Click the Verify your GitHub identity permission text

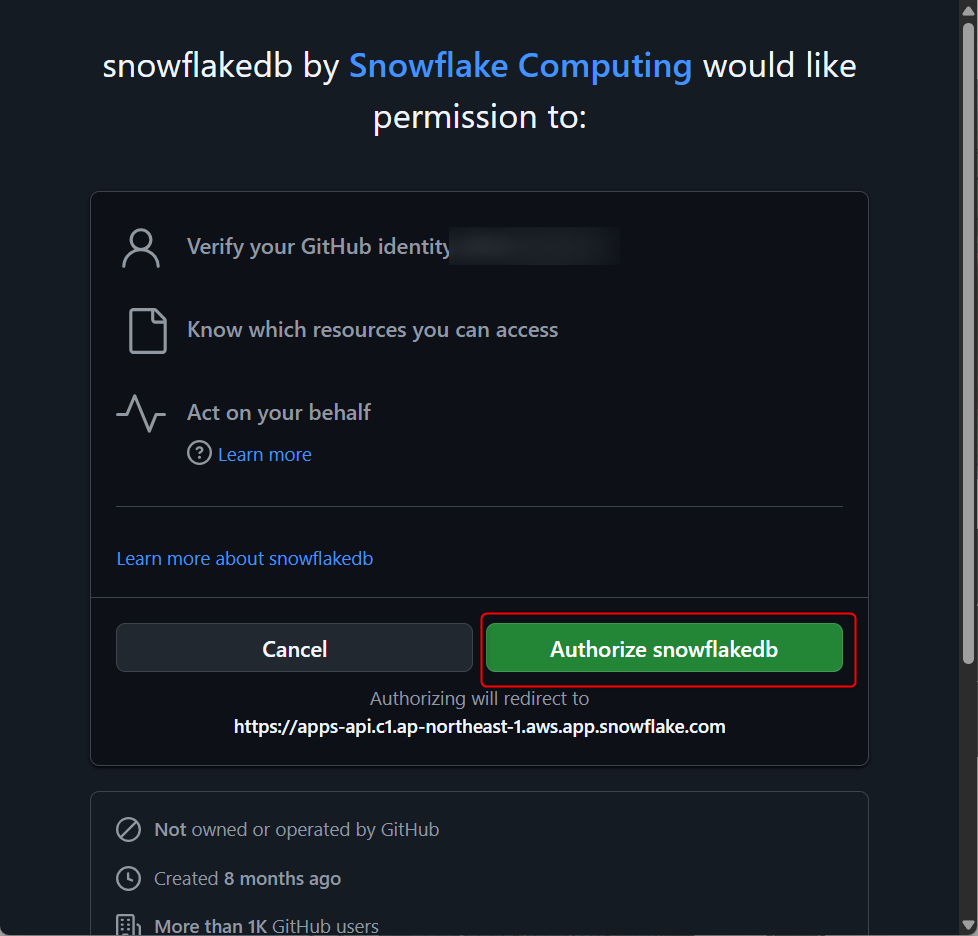(x=318, y=246)
